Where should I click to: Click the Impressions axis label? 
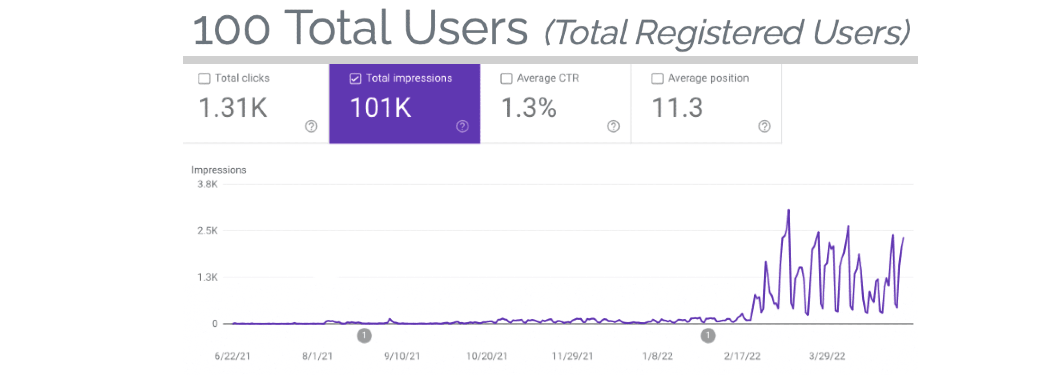tap(219, 170)
